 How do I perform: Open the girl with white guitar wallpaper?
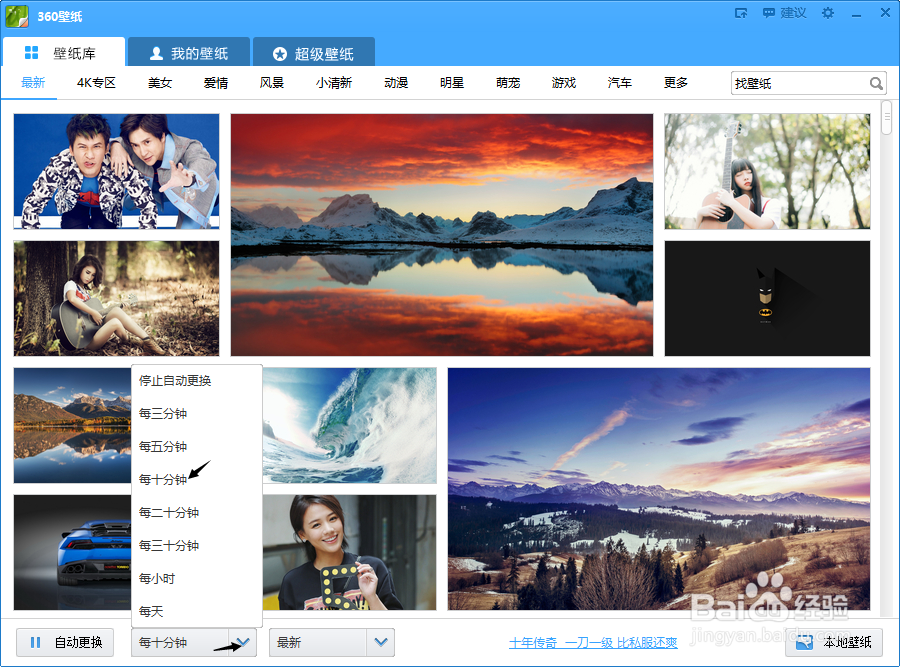767,171
